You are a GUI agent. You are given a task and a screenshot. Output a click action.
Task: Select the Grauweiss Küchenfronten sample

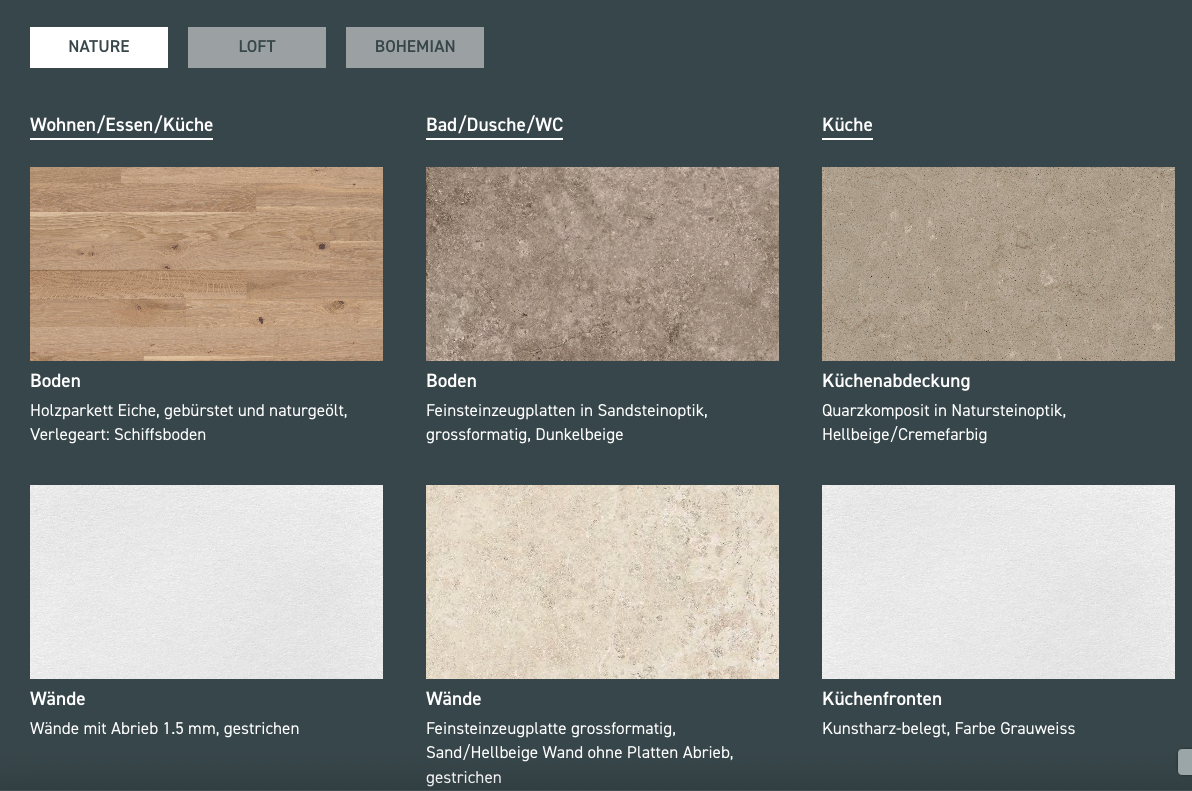pyautogui.click(x=998, y=581)
